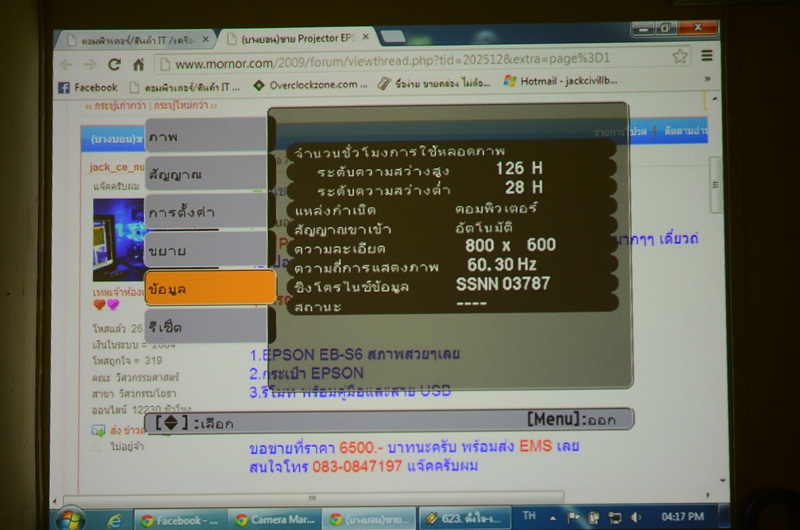Click the TH language indicator
Image resolution: width=800 pixels, height=530 pixels.
click(x=529, y=516)
